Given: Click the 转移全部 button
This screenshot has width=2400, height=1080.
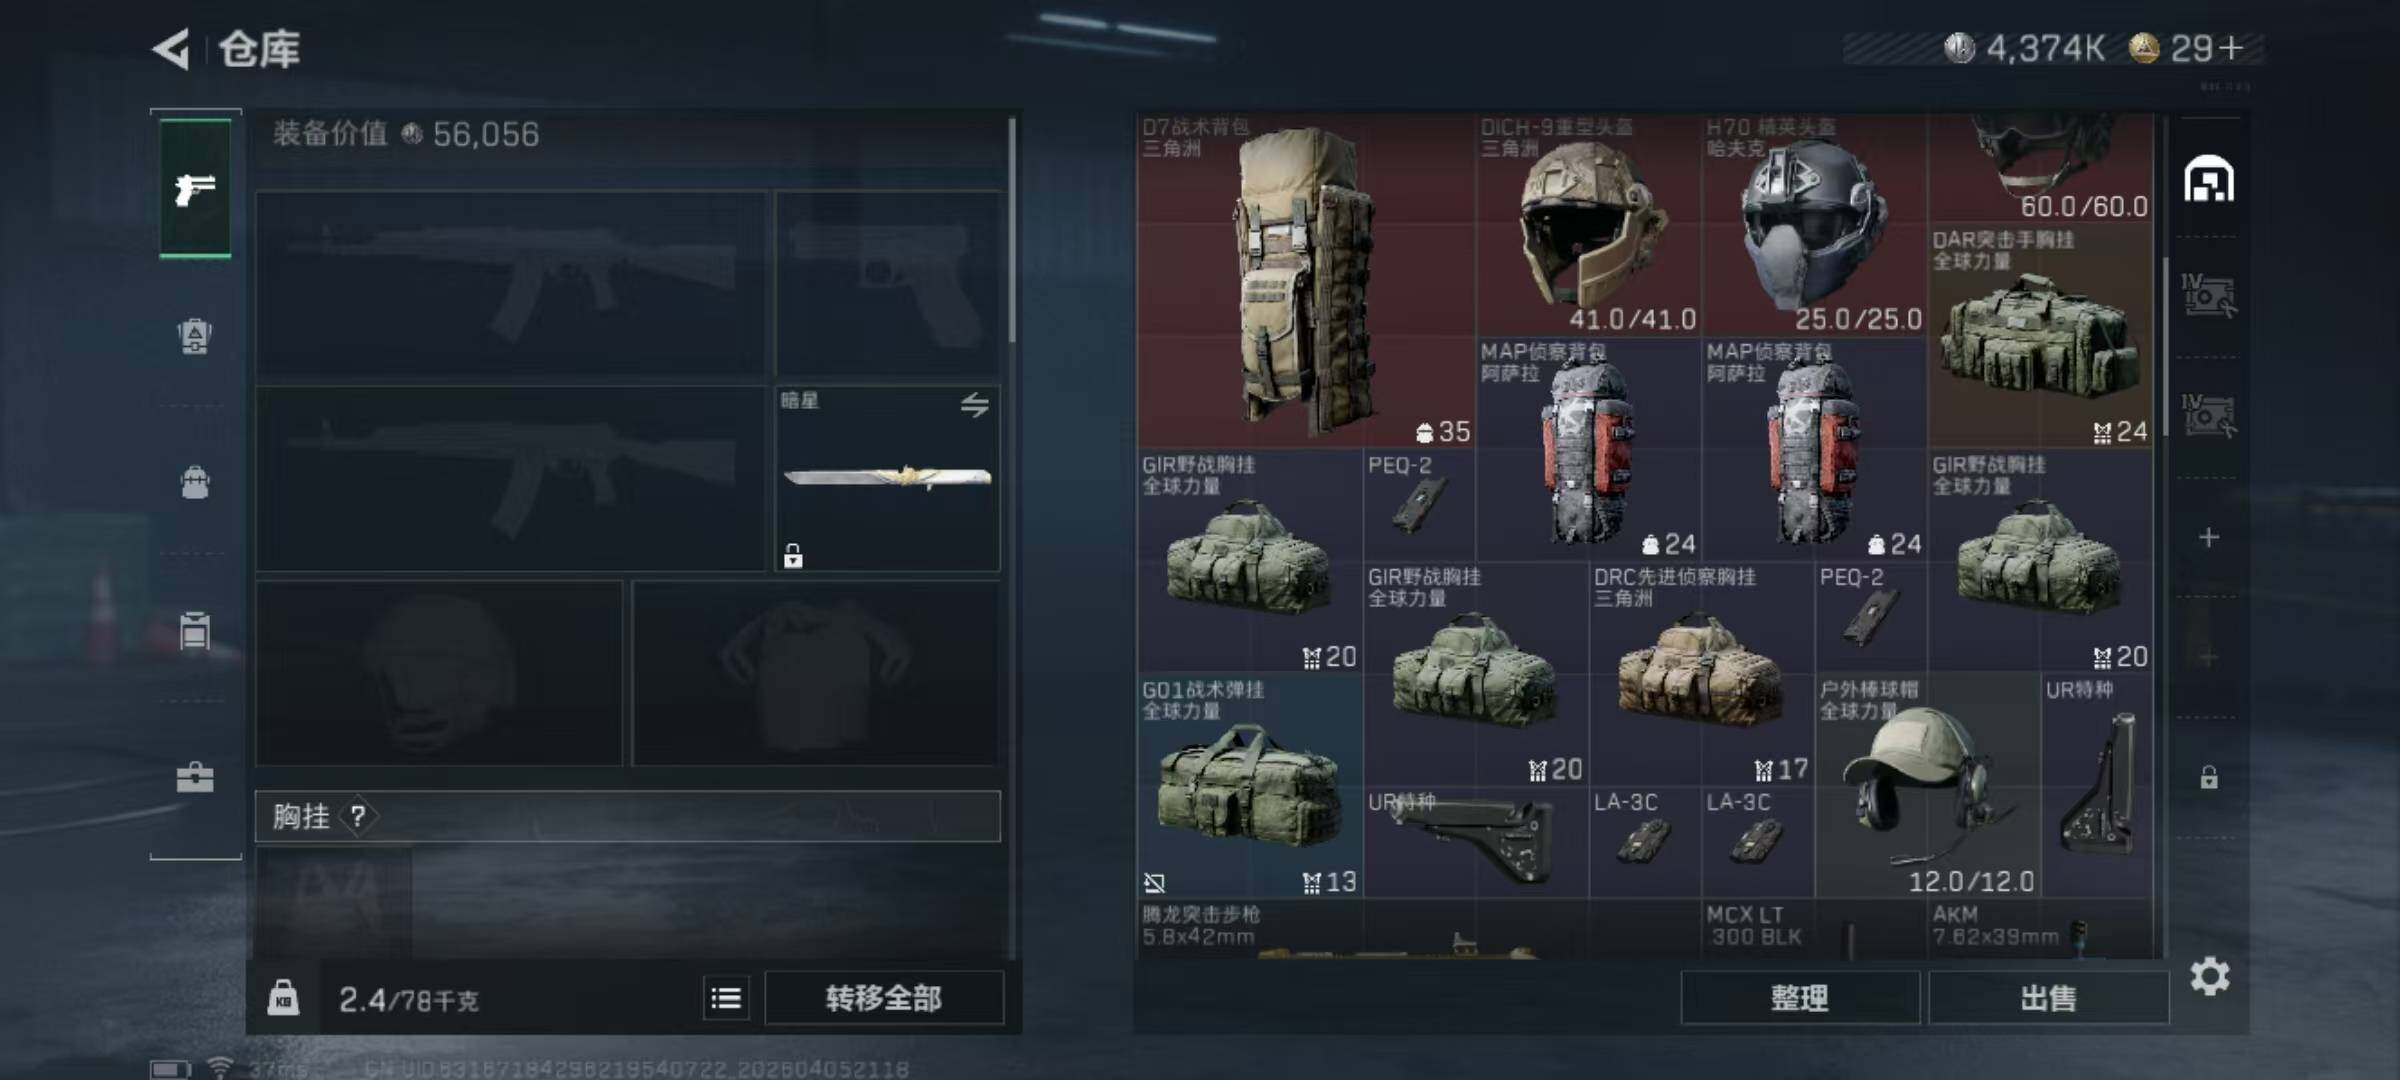Looking at the screenshot, I should 884,998.
